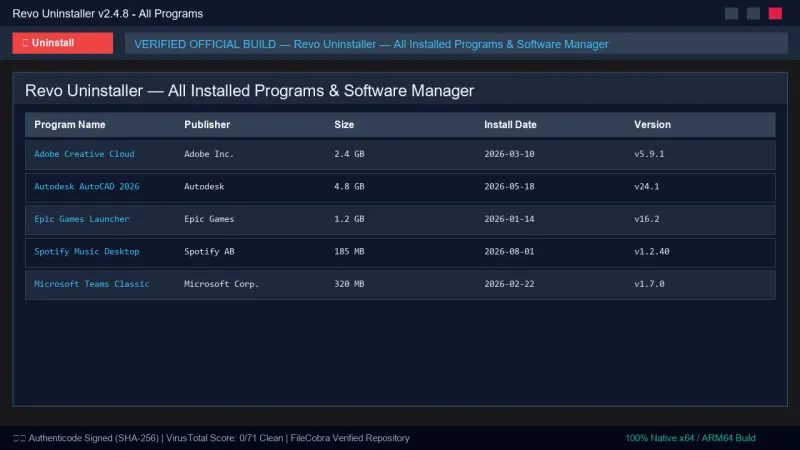Click publisher cell Adobe Inc.

pos(209,154)
